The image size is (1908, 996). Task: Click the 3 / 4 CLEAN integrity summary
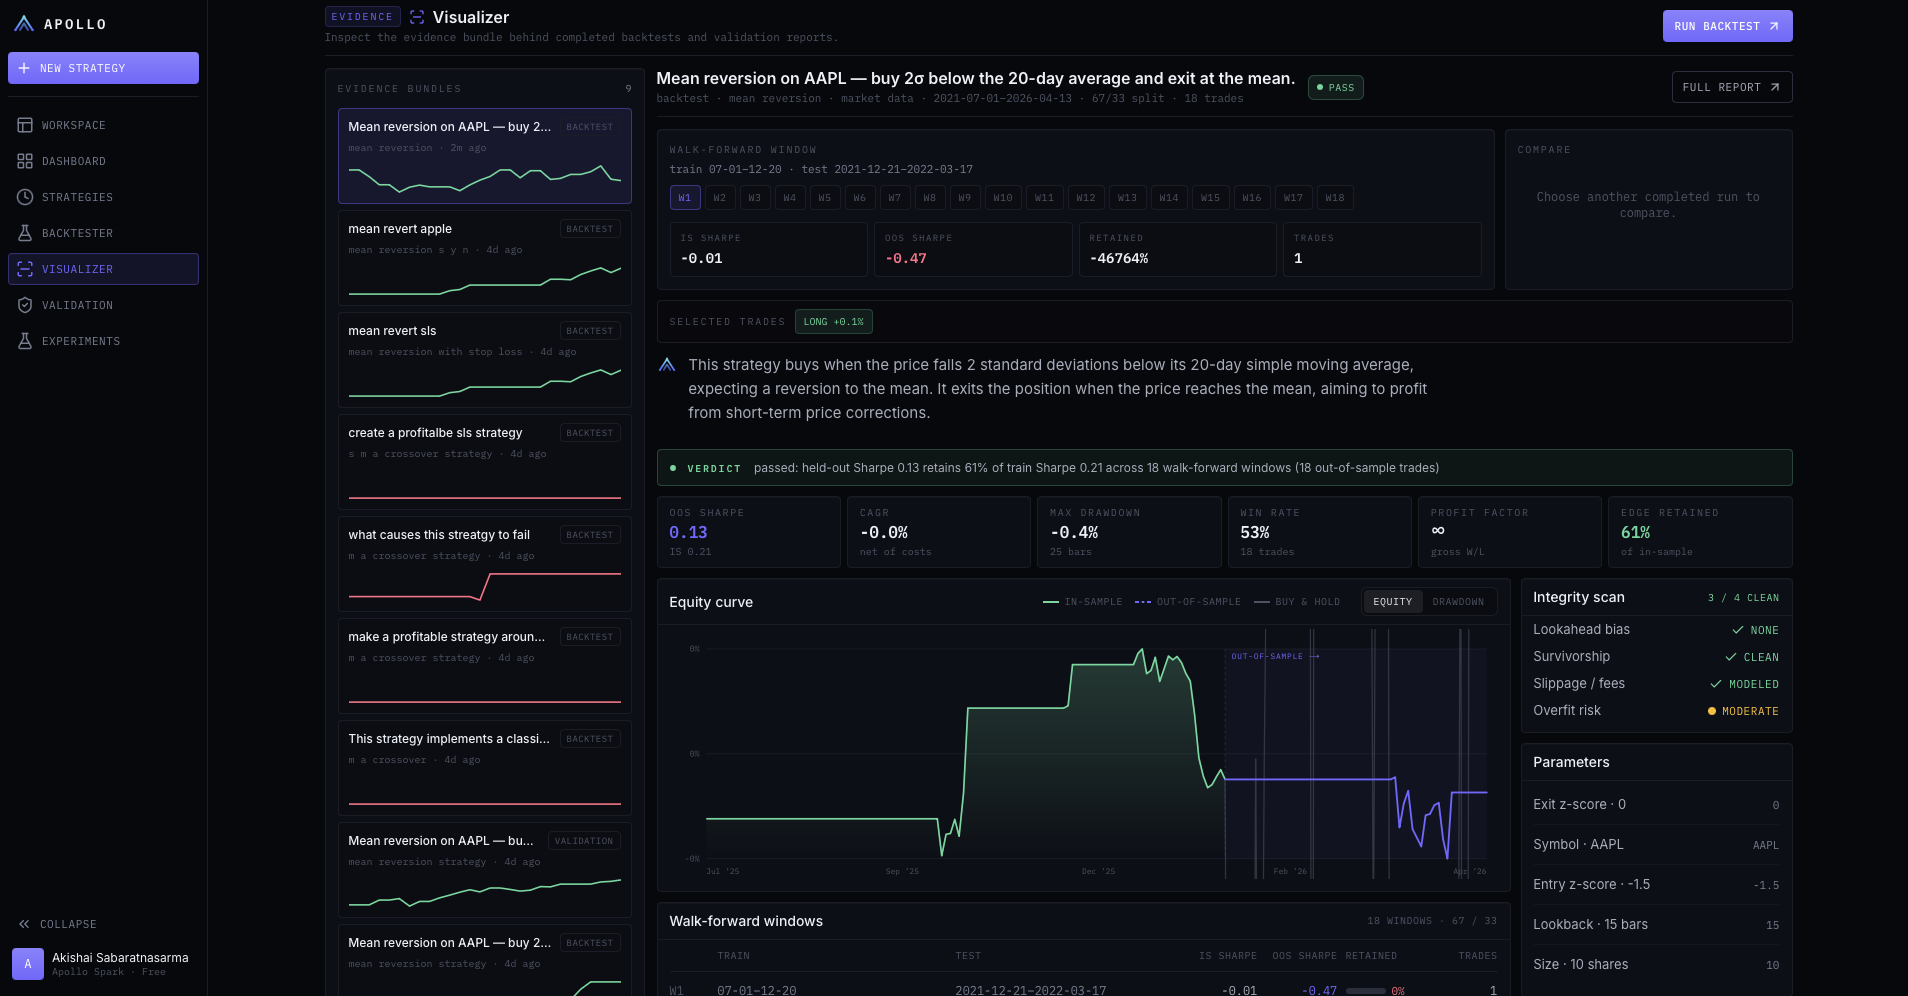pos(1743,598)
